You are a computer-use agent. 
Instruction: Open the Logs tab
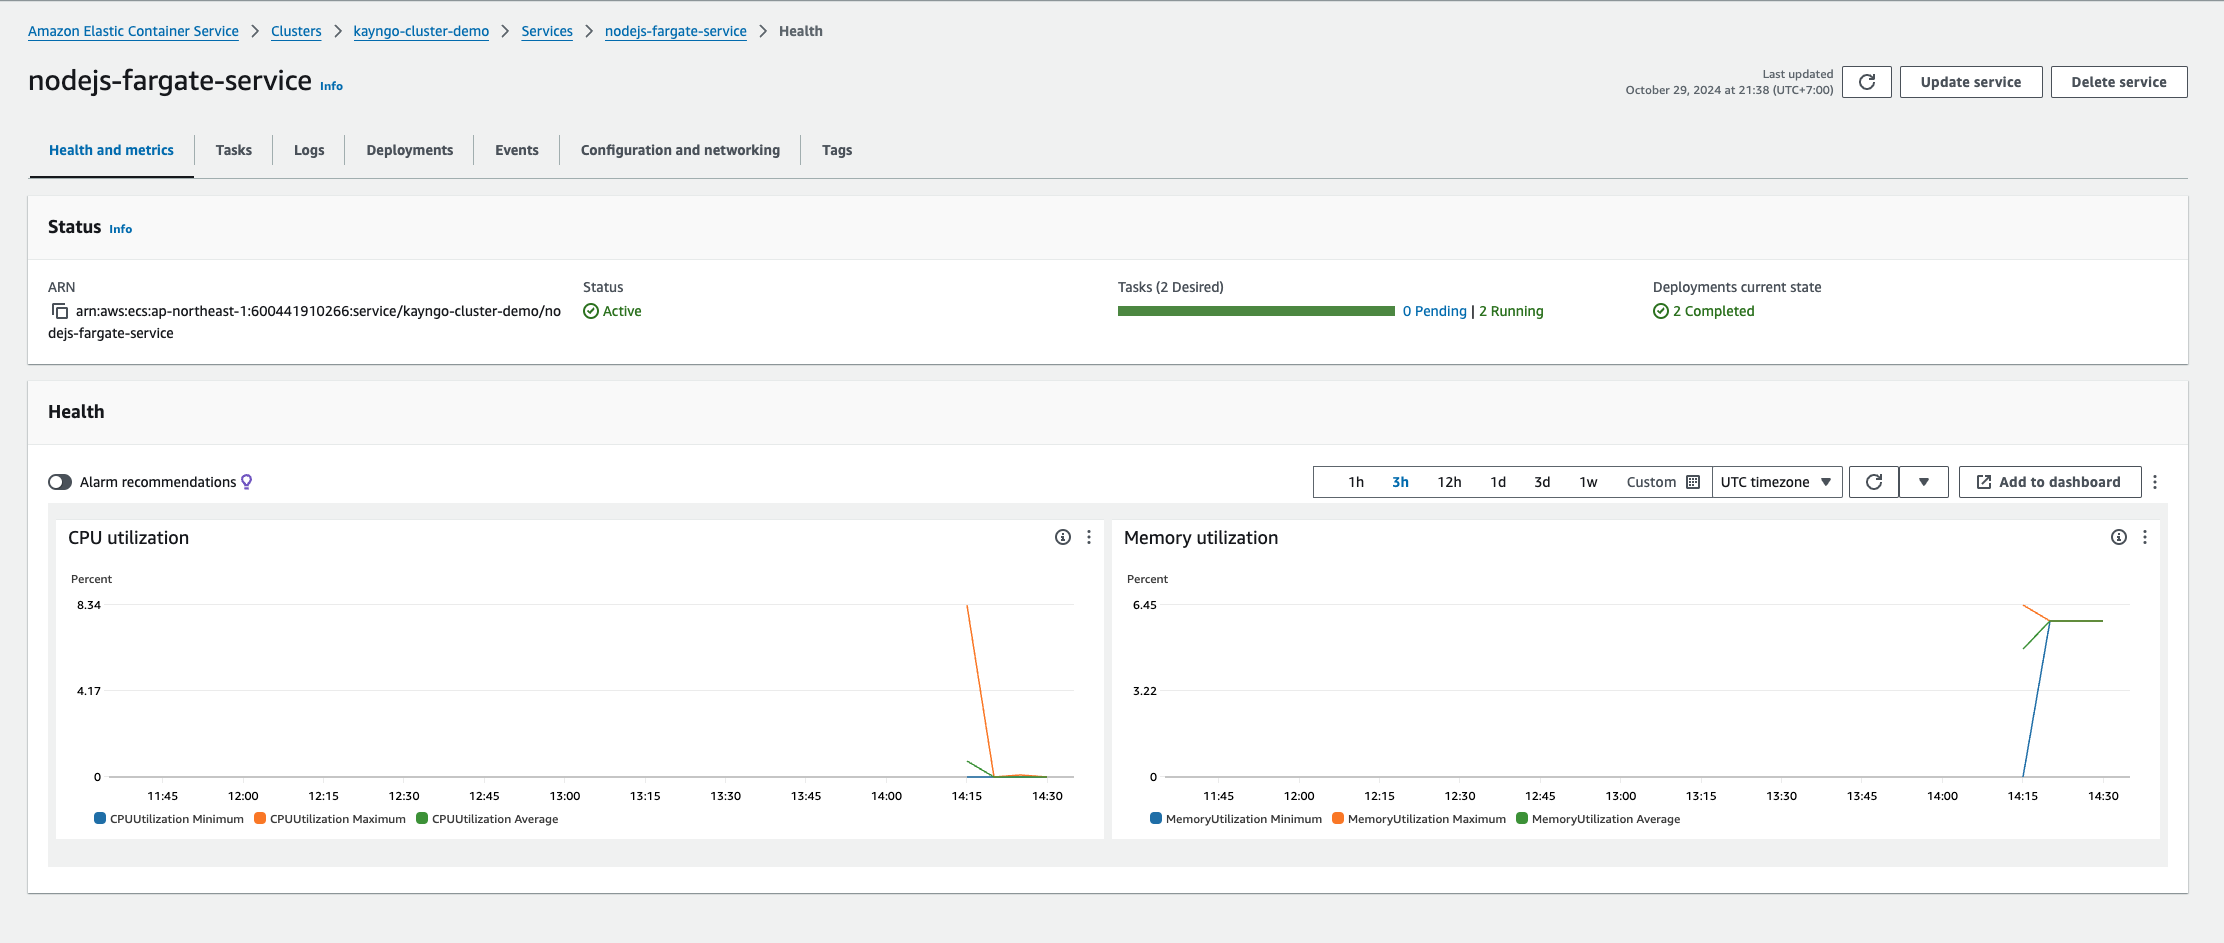pyautogui.click(x=309, y=150)
